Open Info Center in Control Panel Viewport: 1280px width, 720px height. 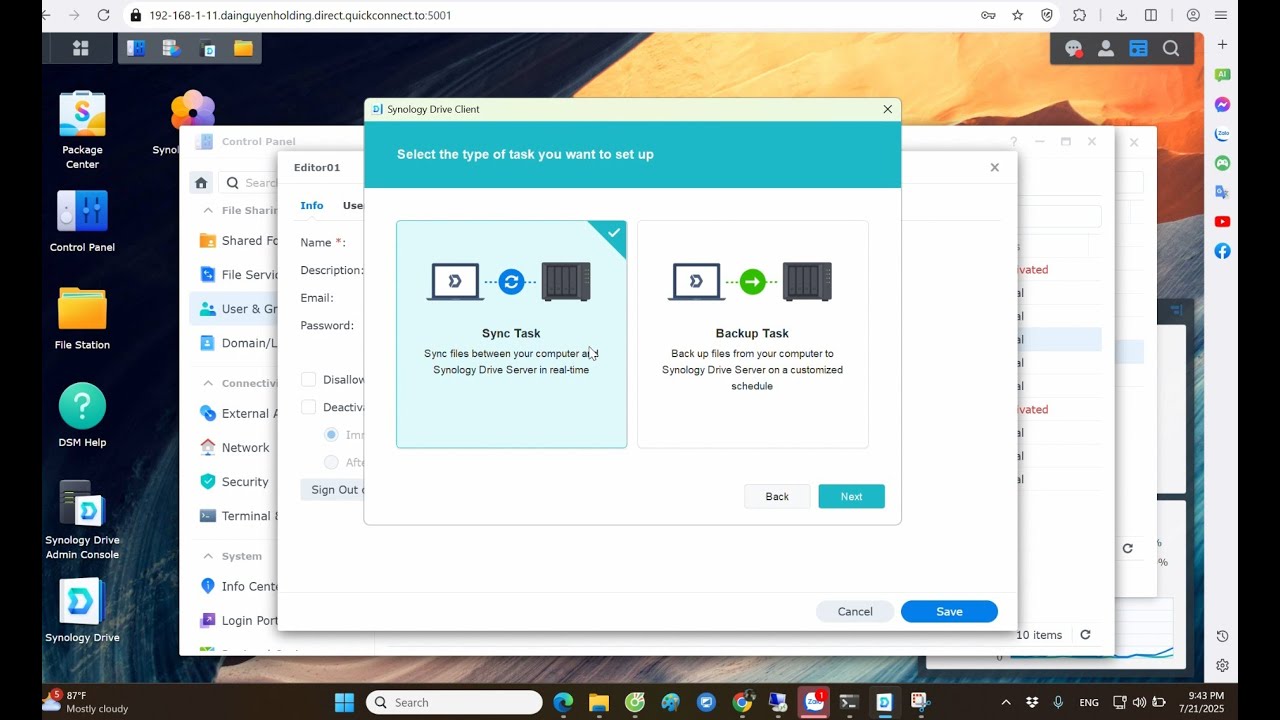(x=238, y=587)
